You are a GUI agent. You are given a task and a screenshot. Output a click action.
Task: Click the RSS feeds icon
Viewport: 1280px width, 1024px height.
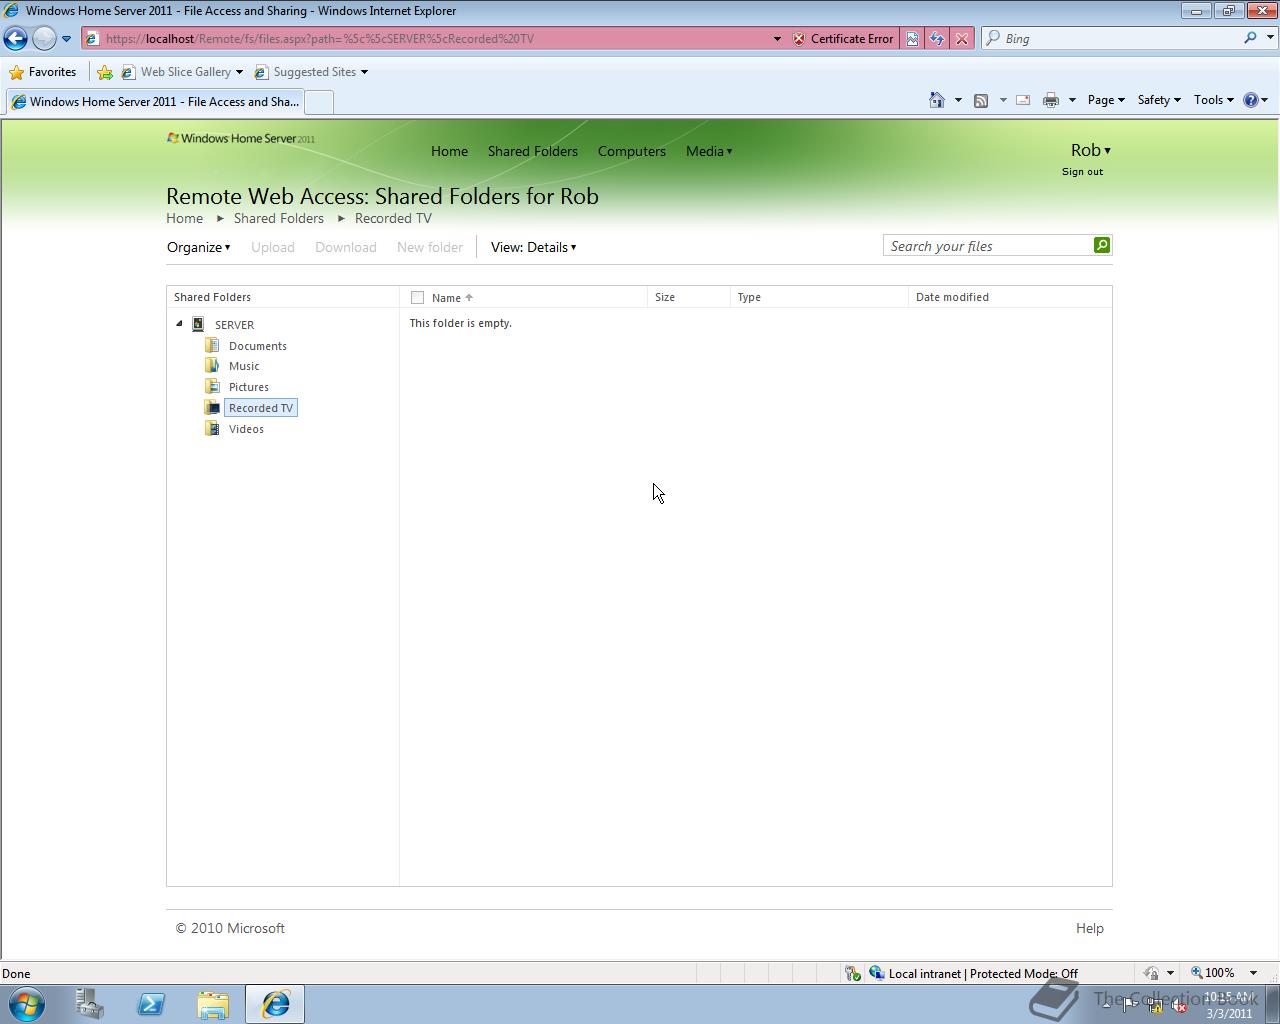click(981, 100)
